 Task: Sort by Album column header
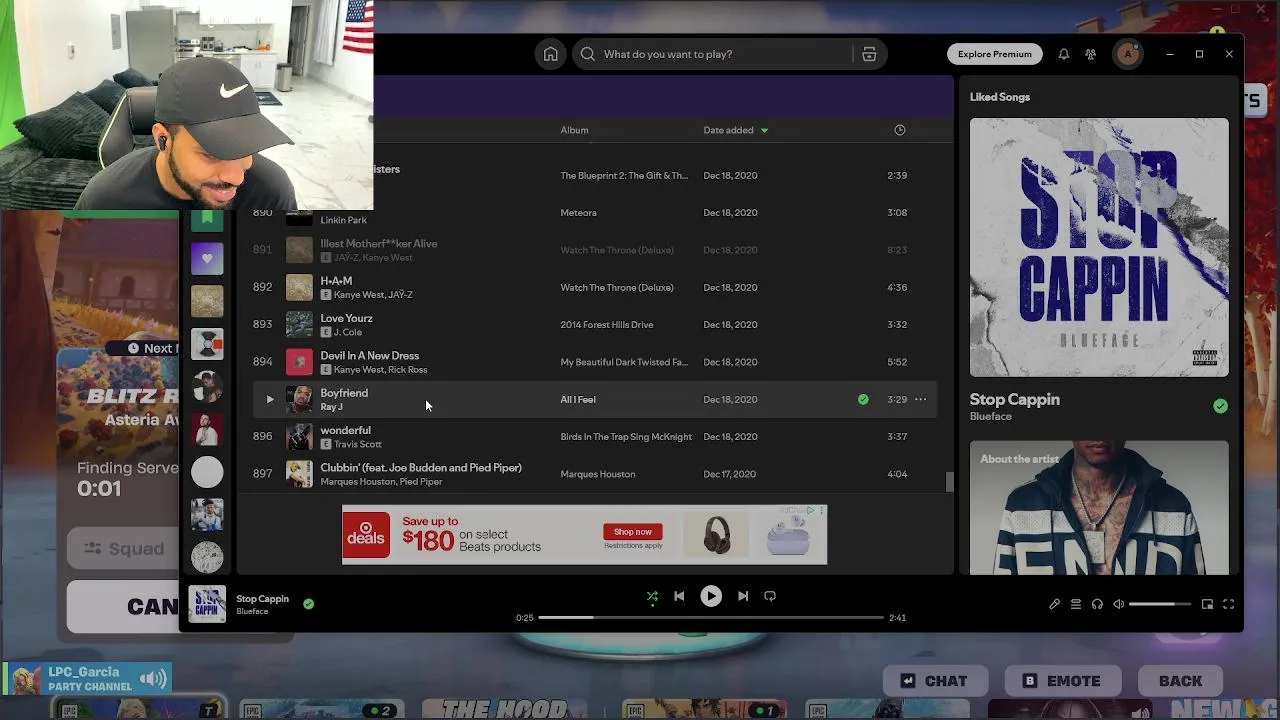(x=574, y=130)
